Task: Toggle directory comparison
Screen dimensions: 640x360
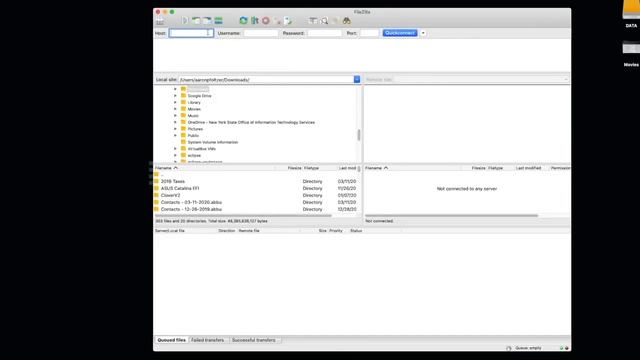Action: click(x=324, y=21)
